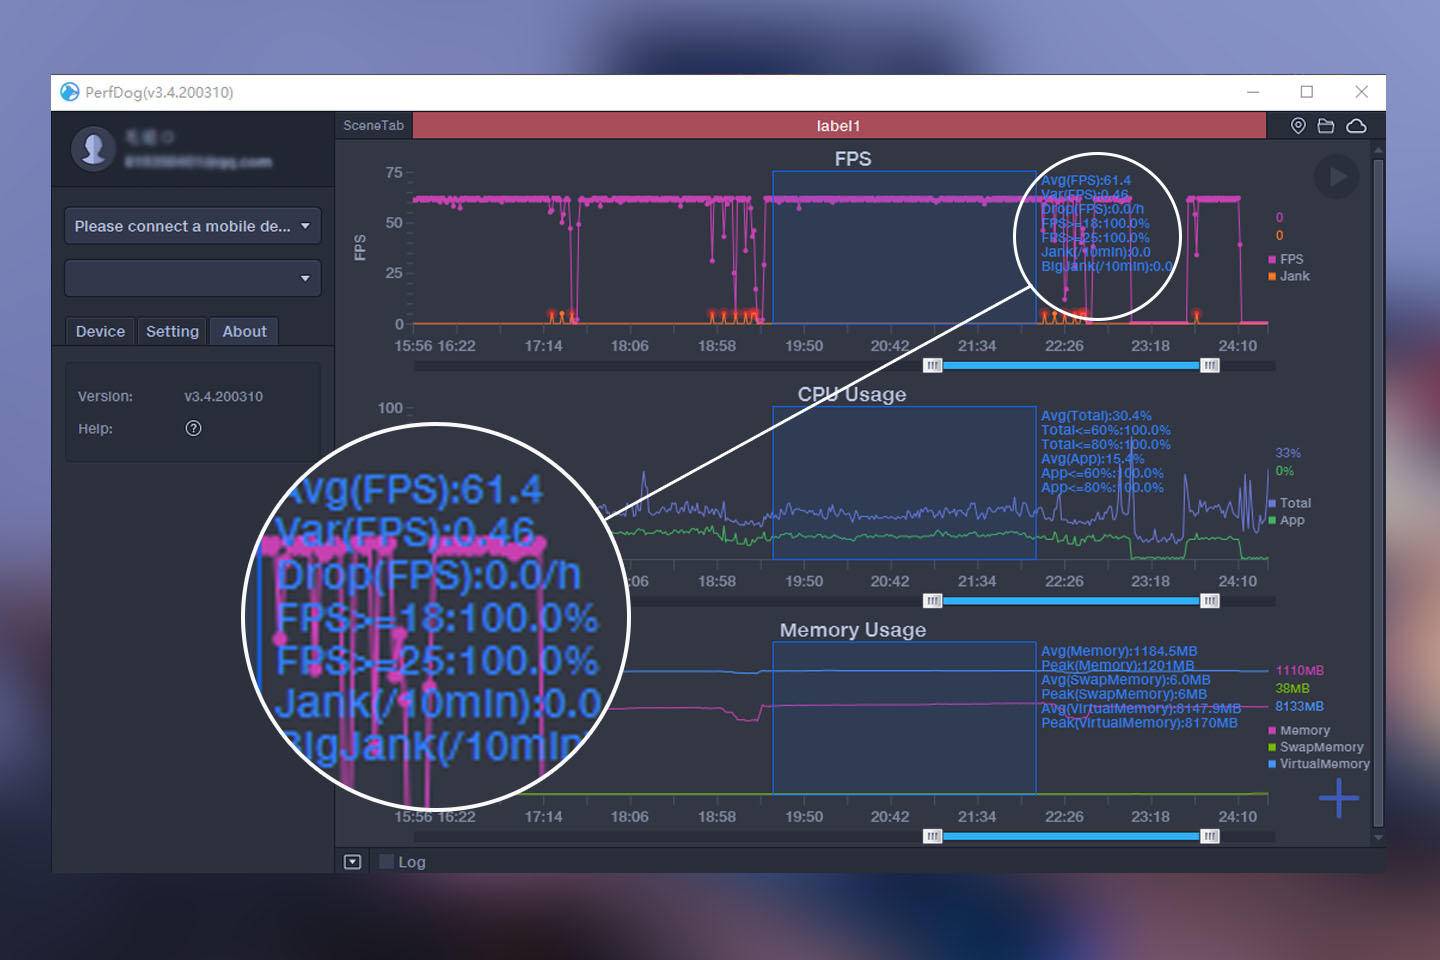The height and width of the screenshot is (960, 1440).
Task: Click the user profile avatar
Action: click(x=94, y=149)
